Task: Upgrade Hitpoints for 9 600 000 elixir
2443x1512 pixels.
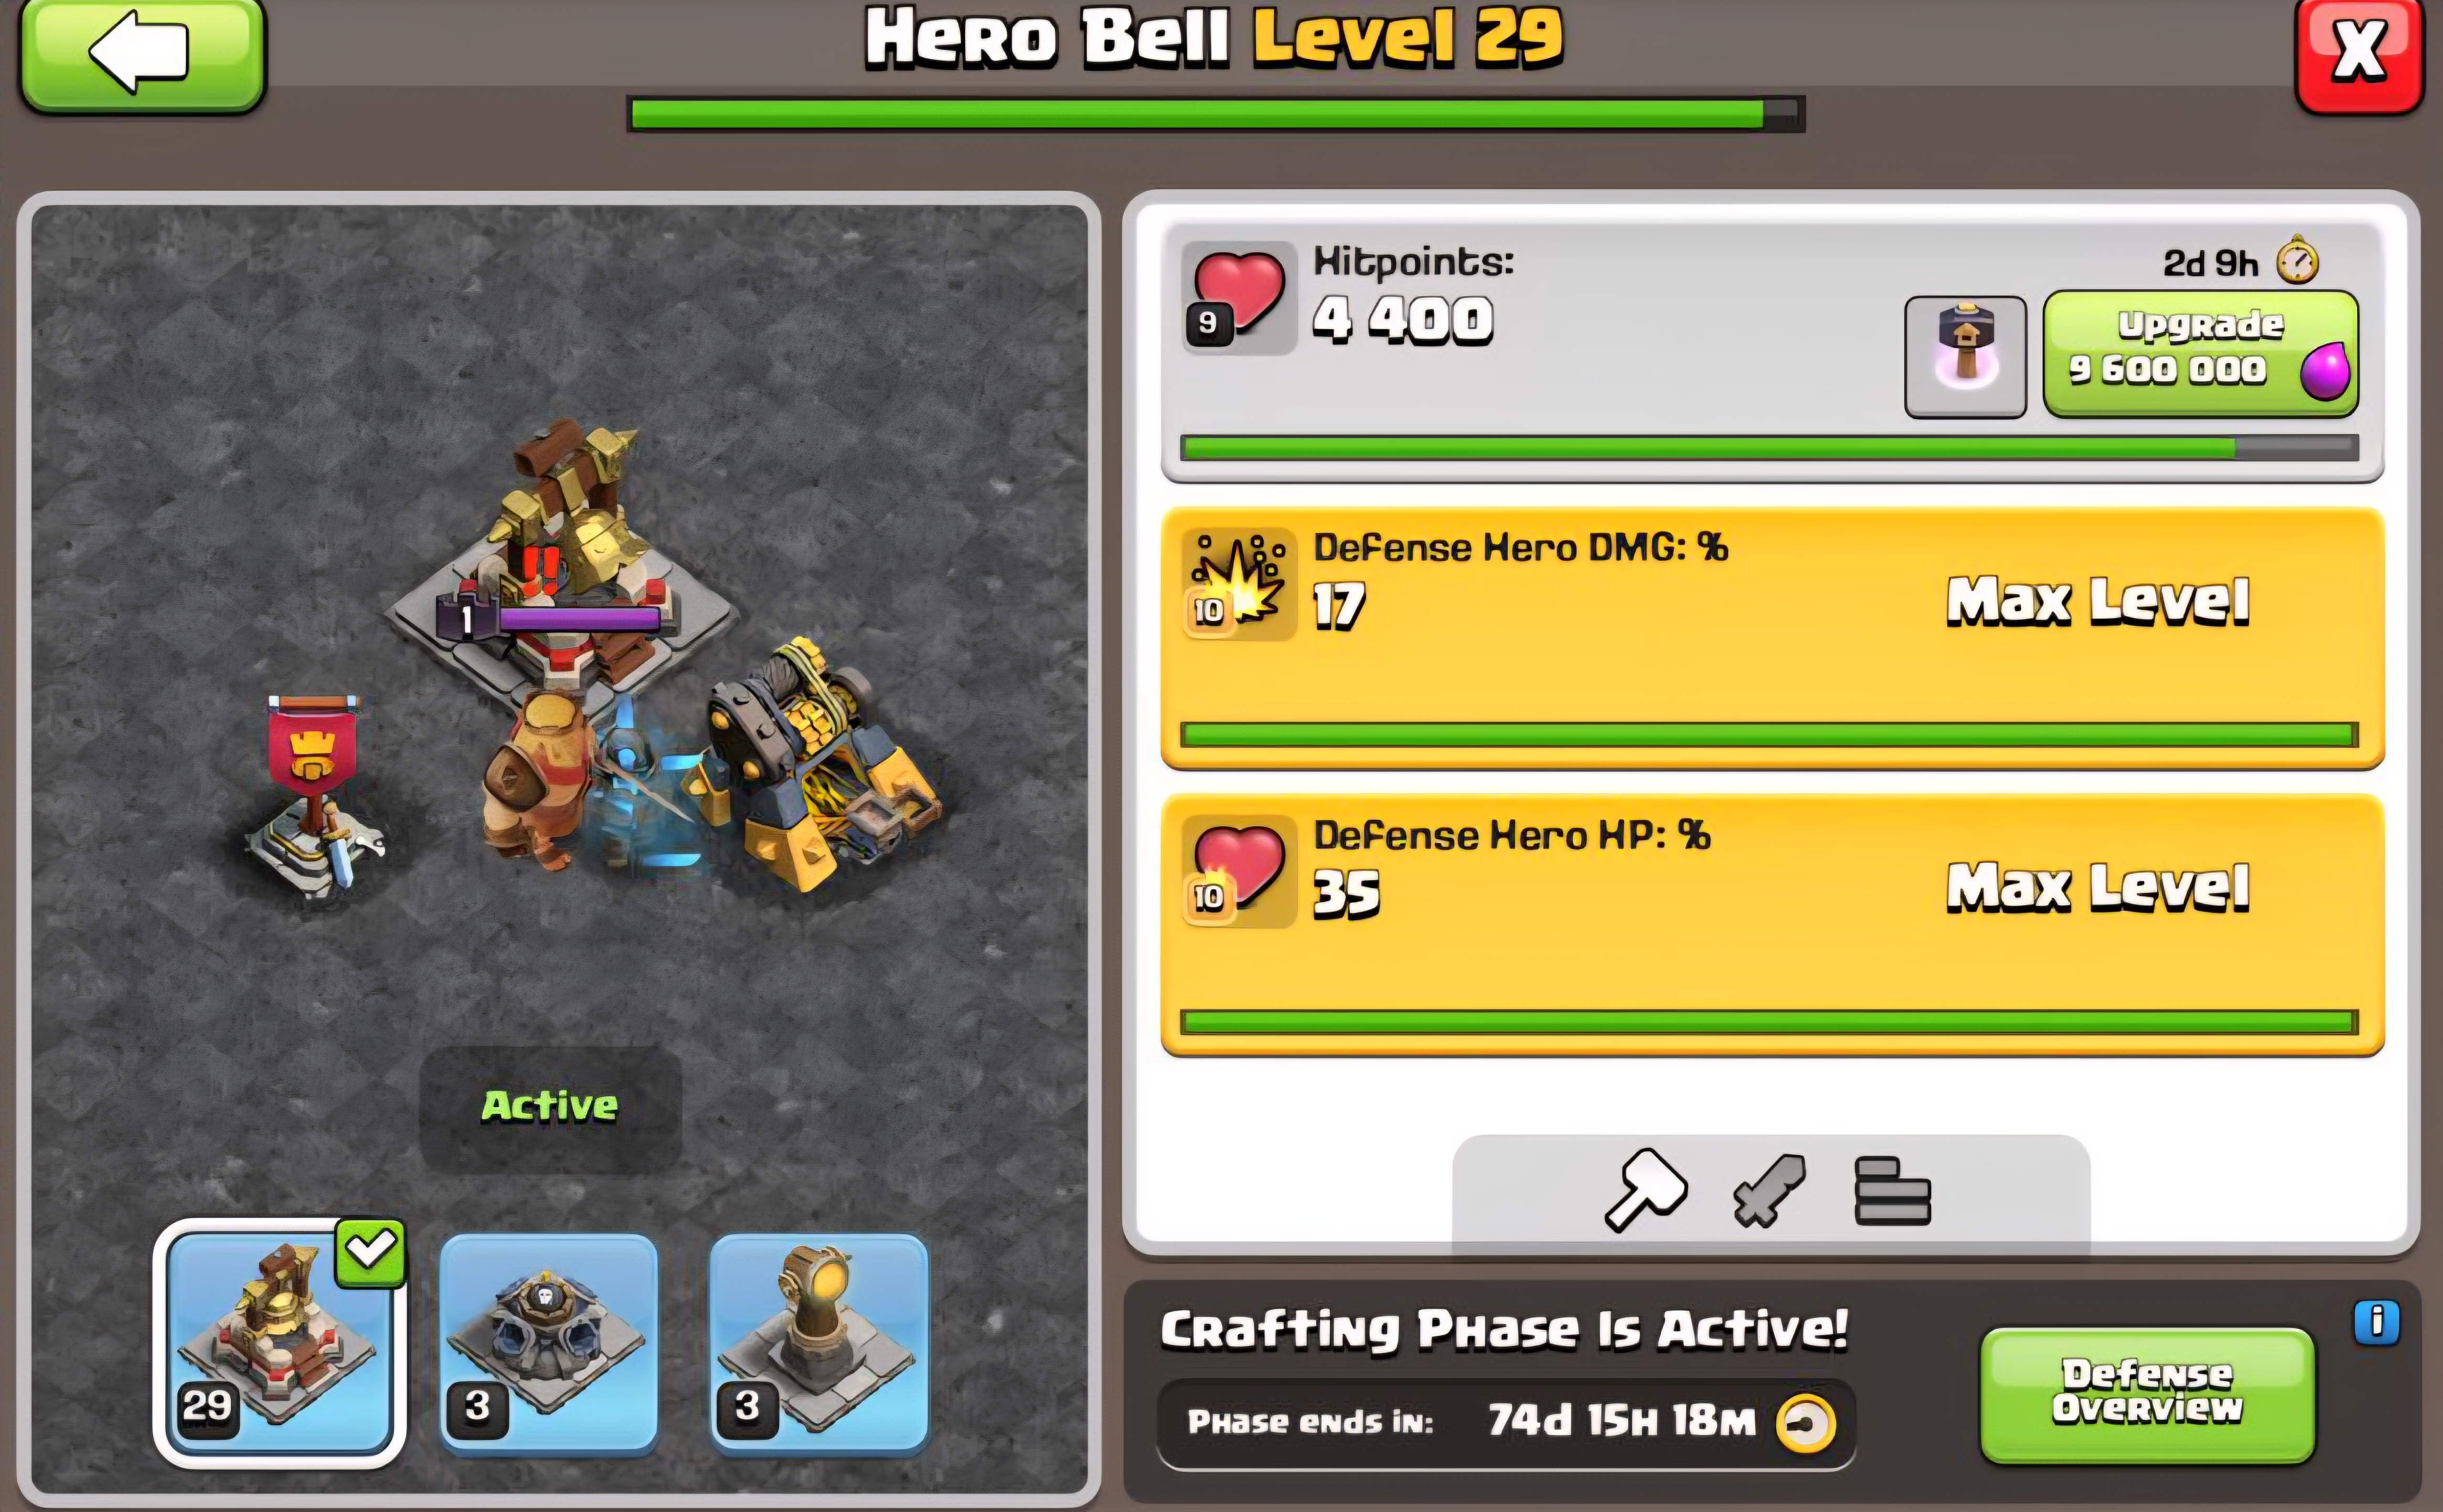Action: pos(2200,353)
